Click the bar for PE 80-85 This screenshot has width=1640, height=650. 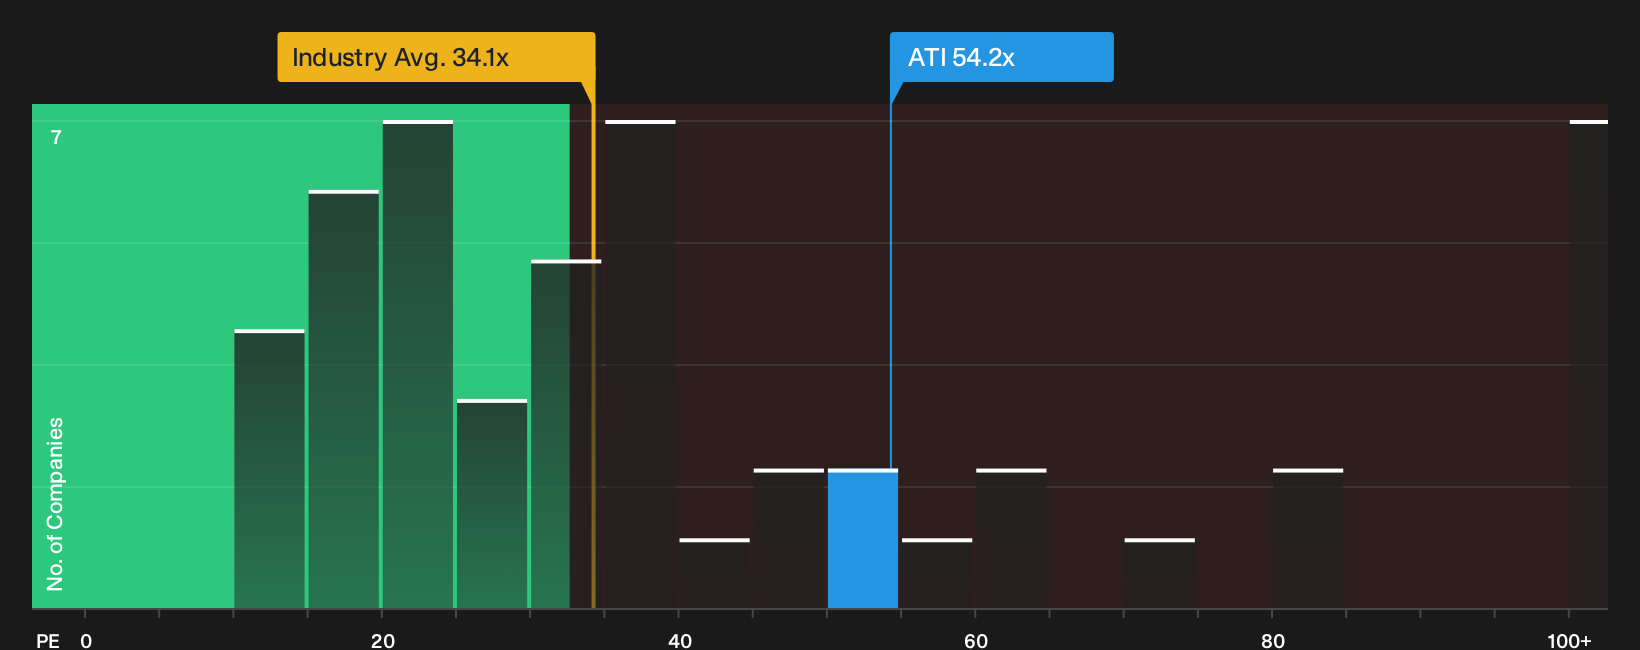coord(1308,538)
